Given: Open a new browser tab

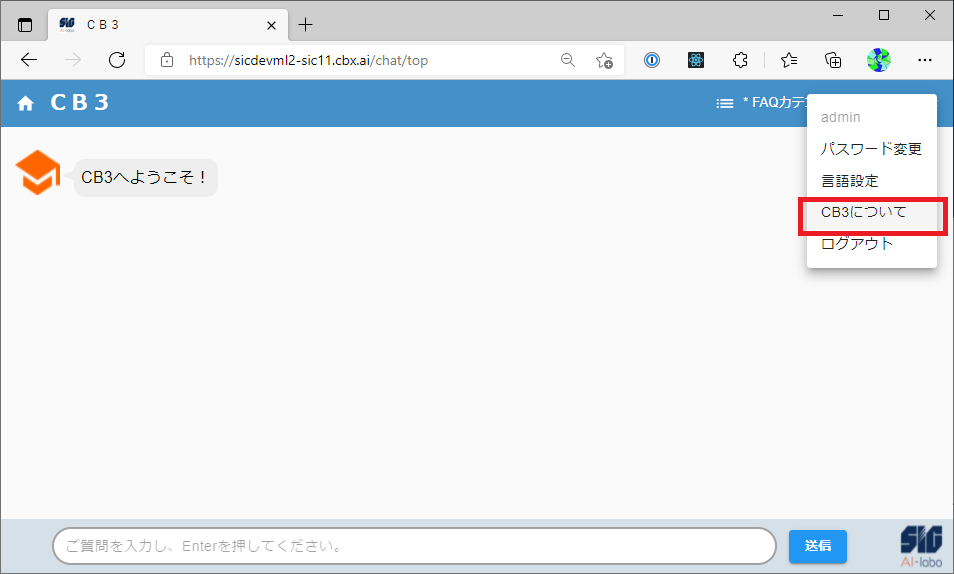Looking at the screenshot, I should (x=306, y=25).
